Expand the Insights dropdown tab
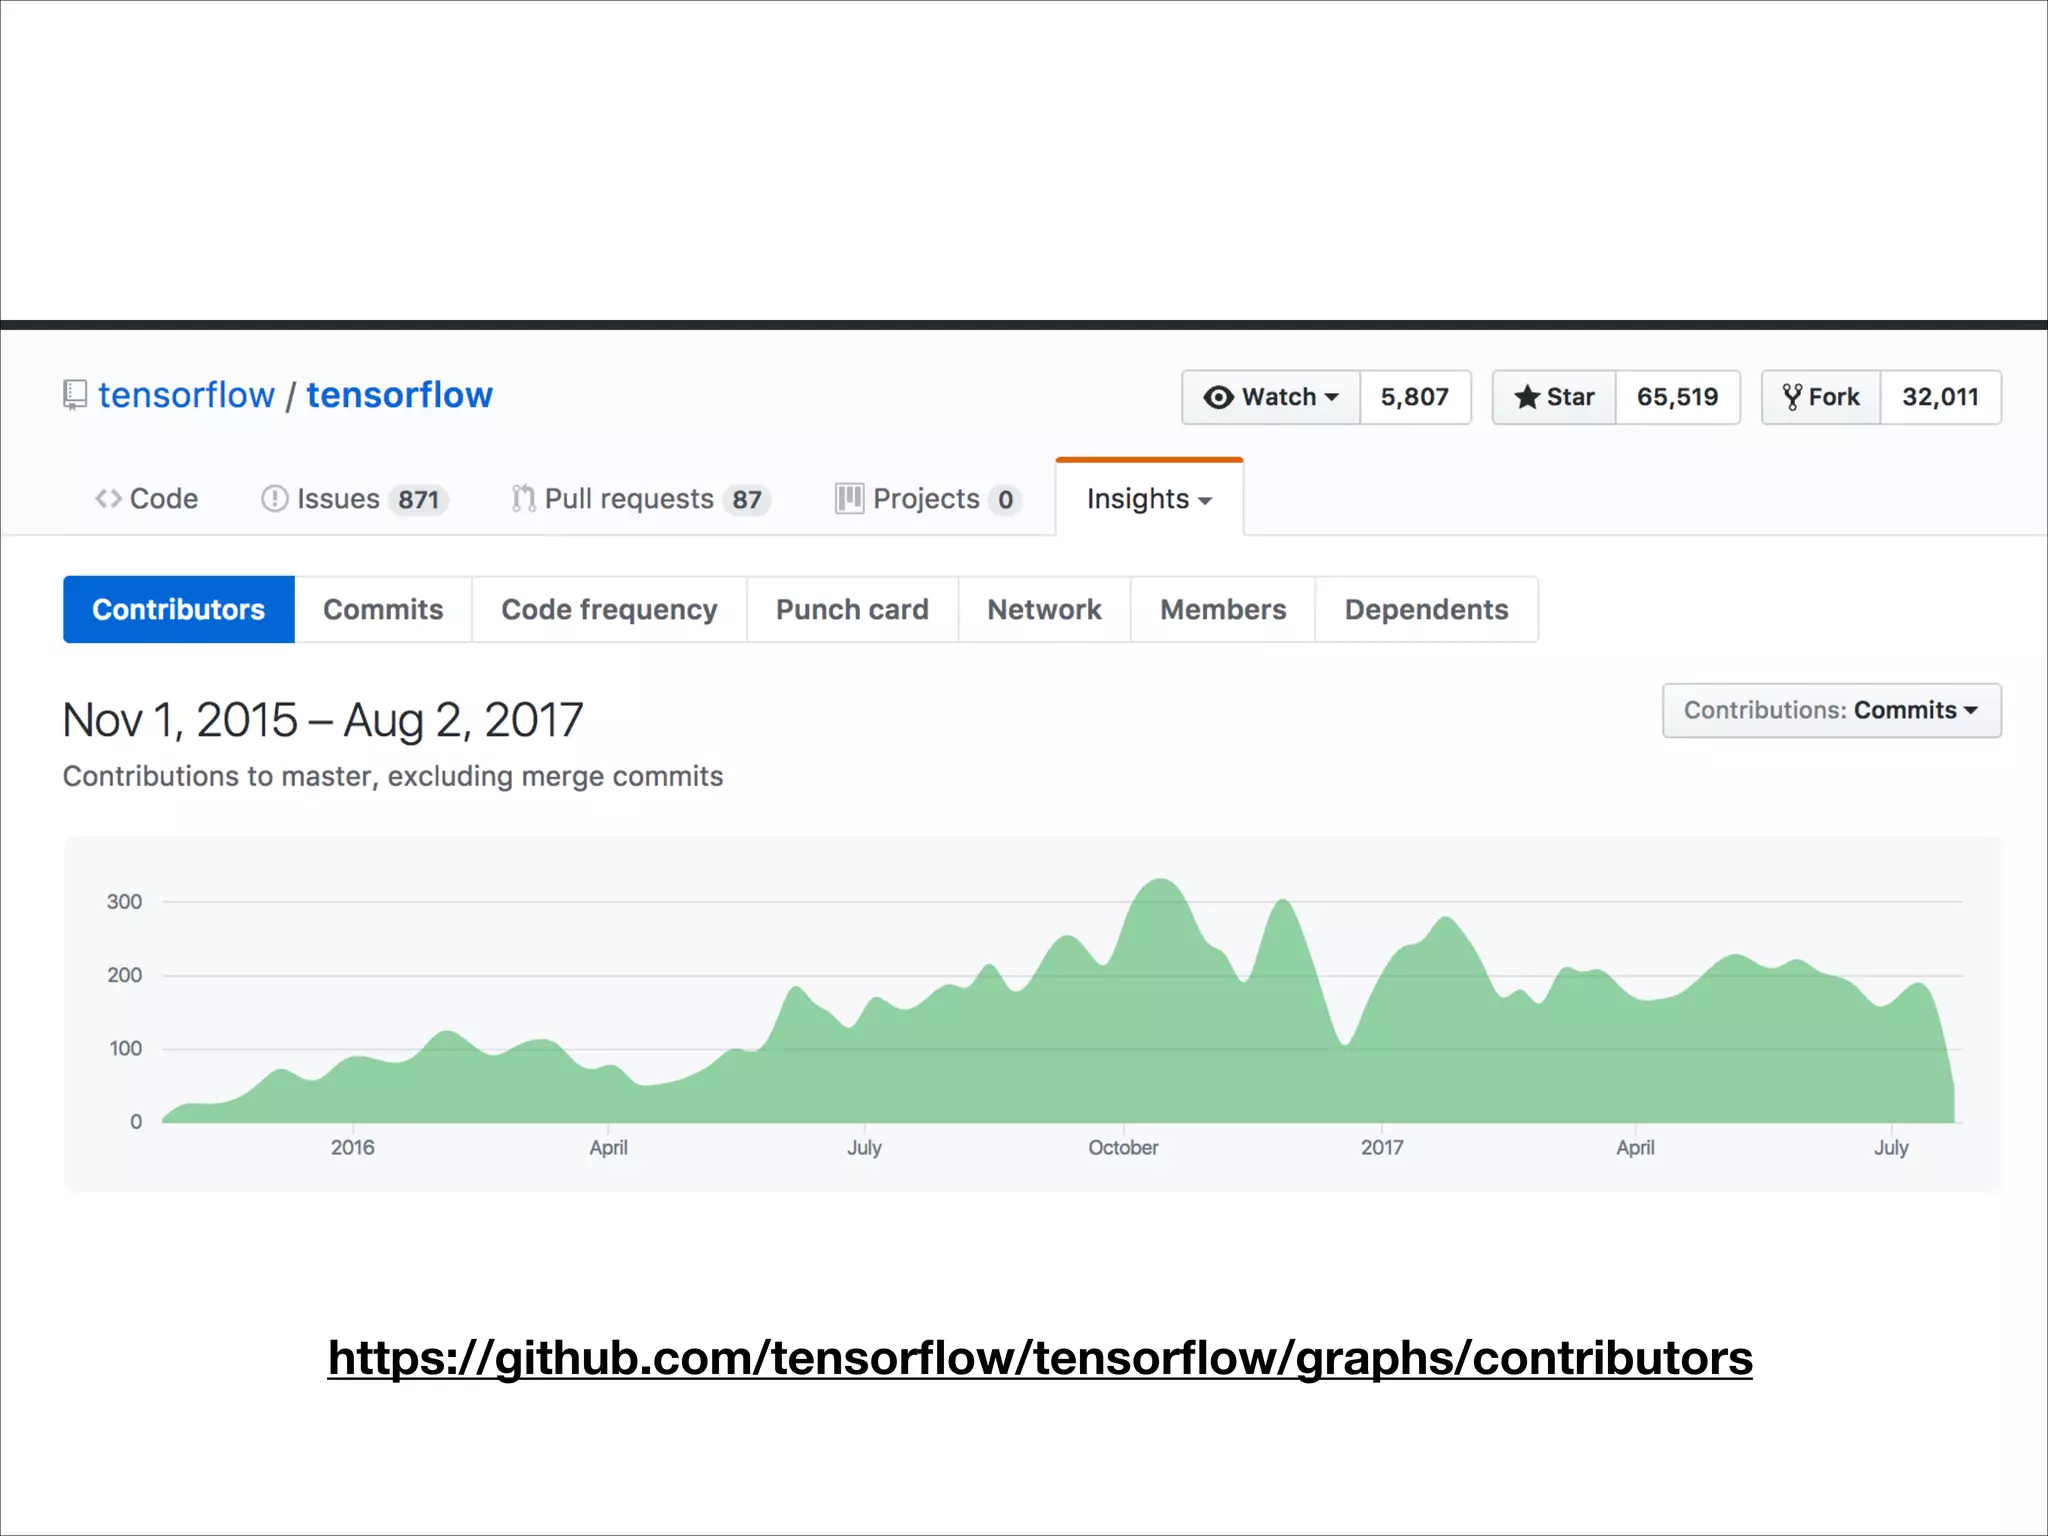This screenshot has height=1536, width=2048. tap(1149, 498)
